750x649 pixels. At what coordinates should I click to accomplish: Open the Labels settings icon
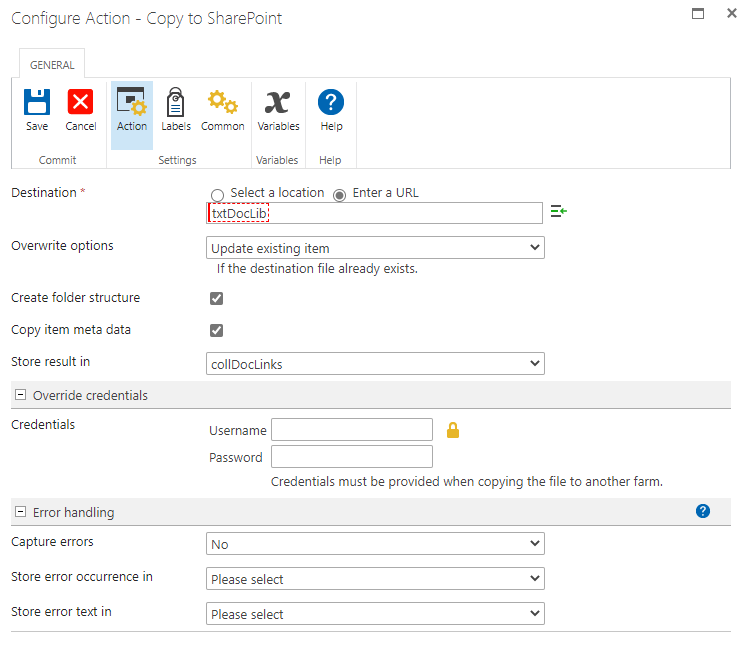(x=176, y=102)
